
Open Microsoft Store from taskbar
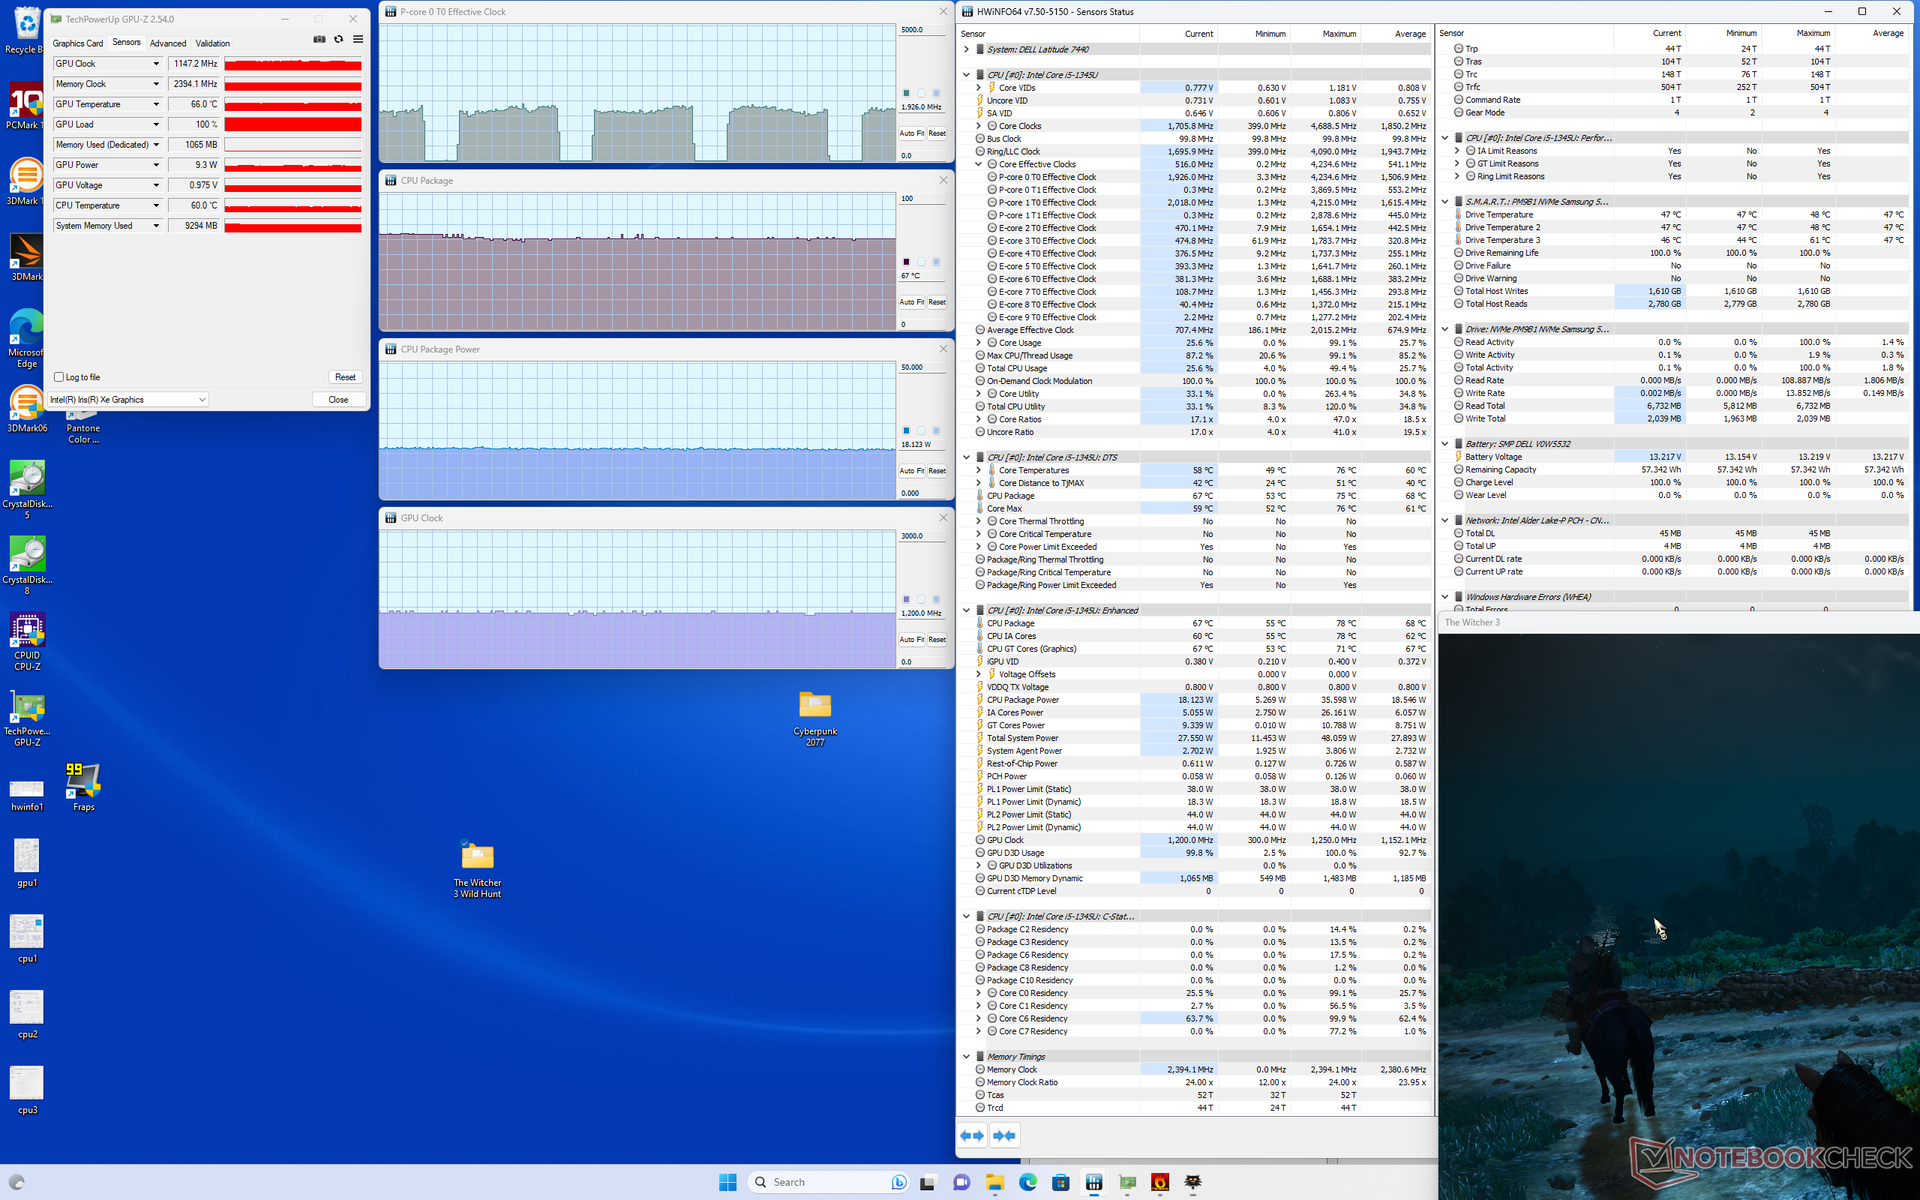(1061, 1182)
